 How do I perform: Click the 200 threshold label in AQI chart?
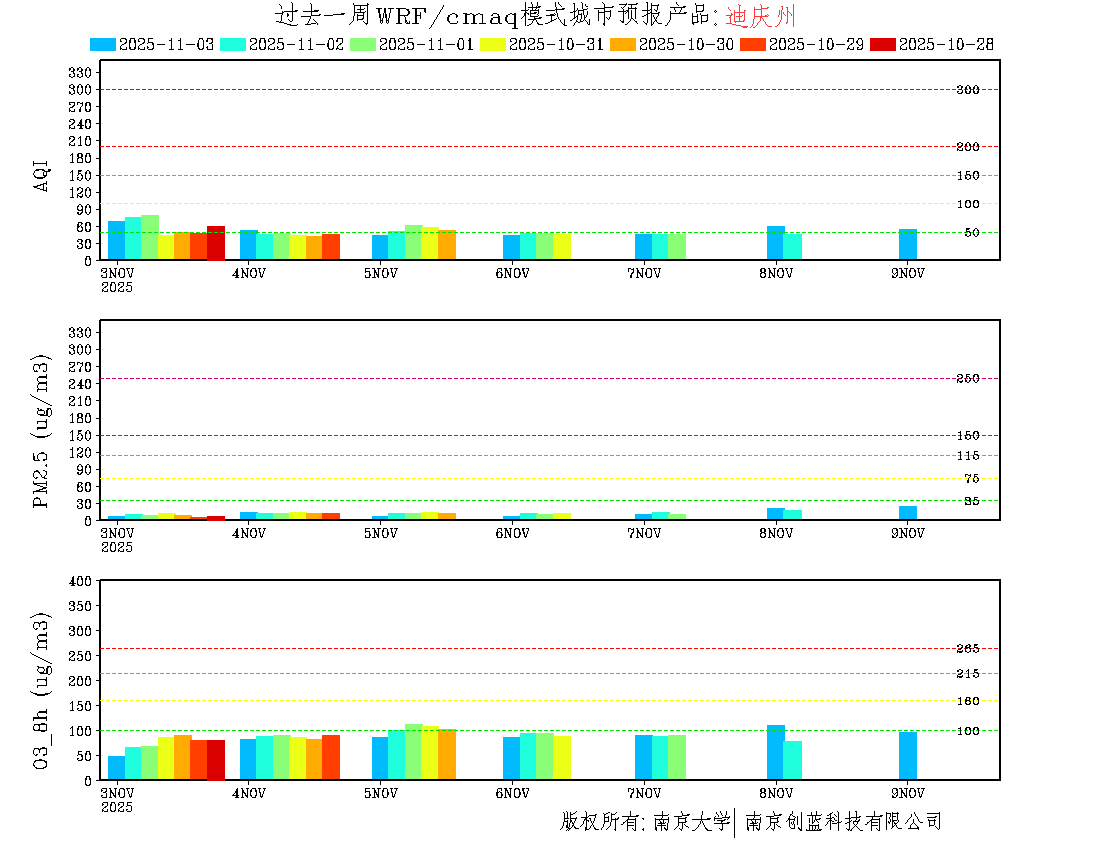(x=967, y=147)
